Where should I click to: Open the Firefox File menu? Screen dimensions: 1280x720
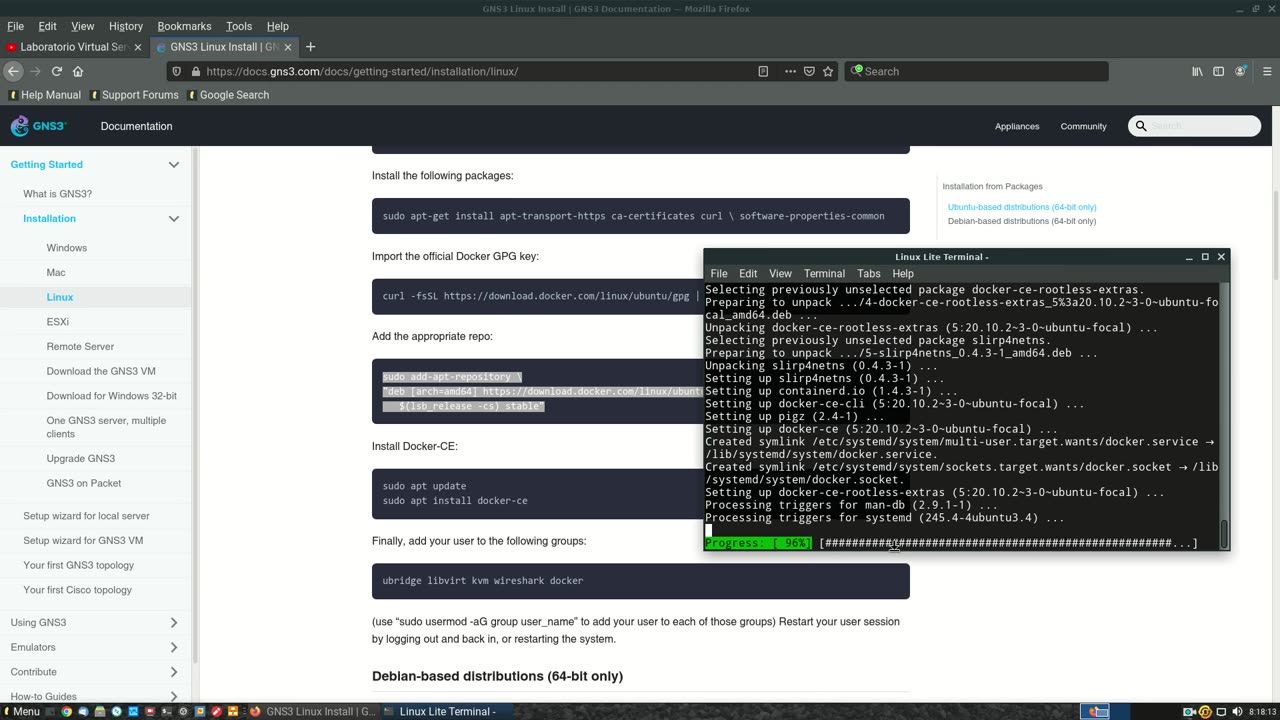coord(16,26)
